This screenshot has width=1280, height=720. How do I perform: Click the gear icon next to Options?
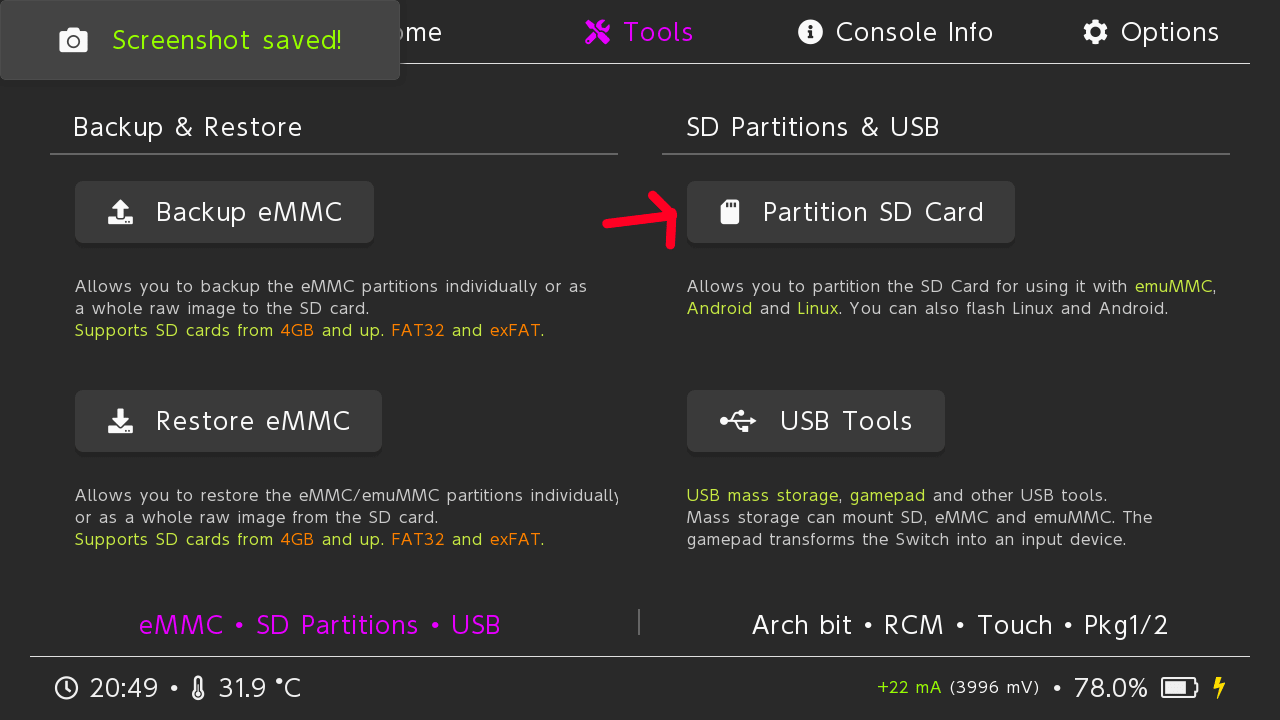pyautogui.click(x=1095, y=32)
